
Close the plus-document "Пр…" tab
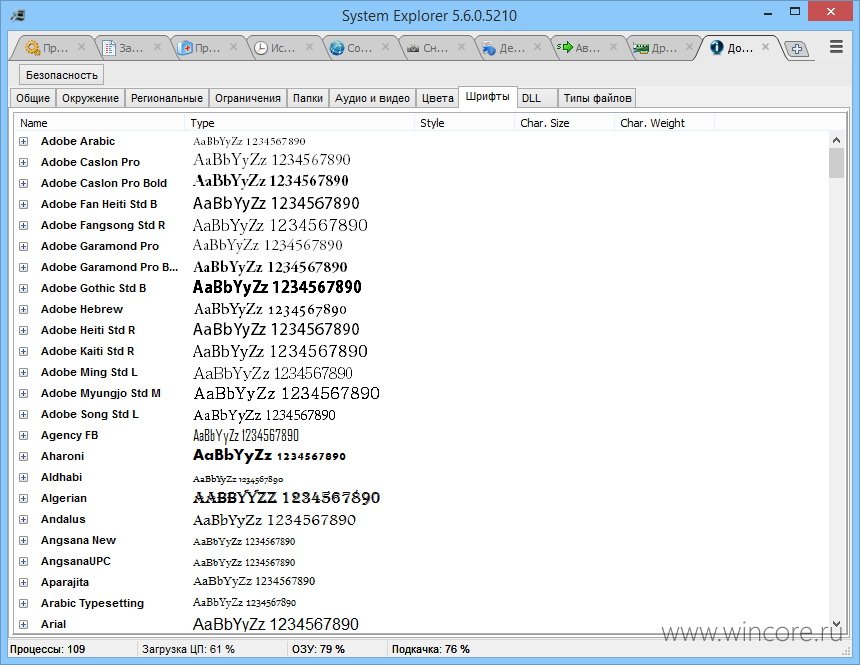234,47
